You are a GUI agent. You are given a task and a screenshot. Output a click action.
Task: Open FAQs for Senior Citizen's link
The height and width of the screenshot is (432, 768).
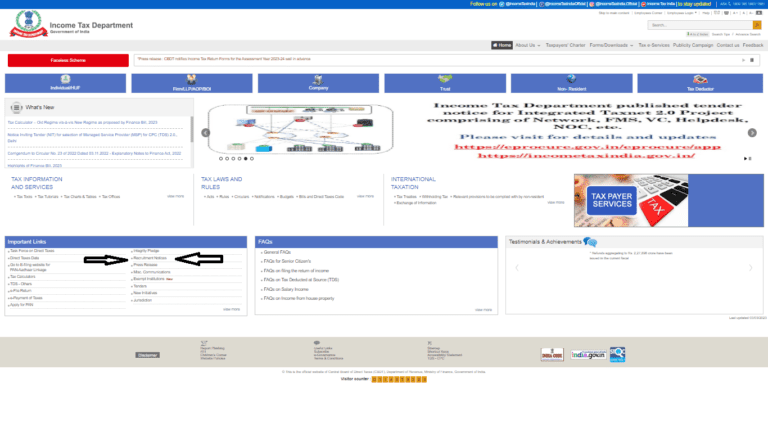click(x=287, y=261)
